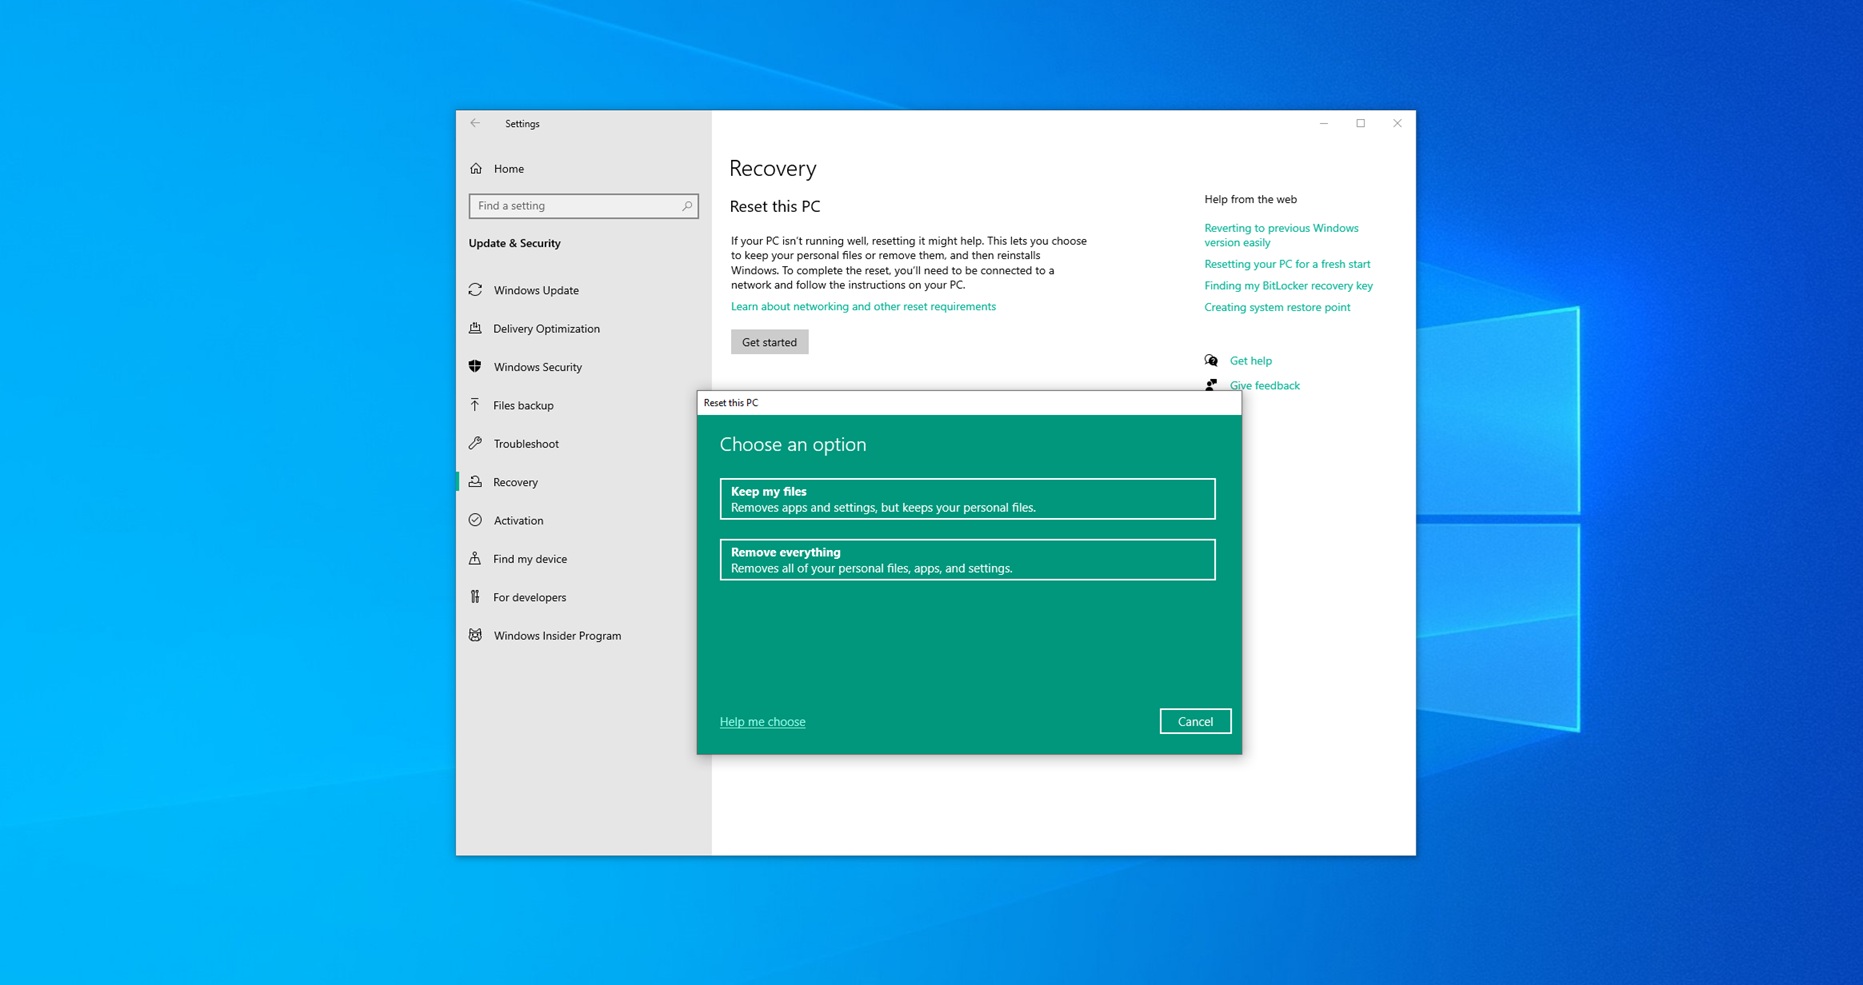Open the For developers section
The image size is (1863, 985).
coord(477,597)
